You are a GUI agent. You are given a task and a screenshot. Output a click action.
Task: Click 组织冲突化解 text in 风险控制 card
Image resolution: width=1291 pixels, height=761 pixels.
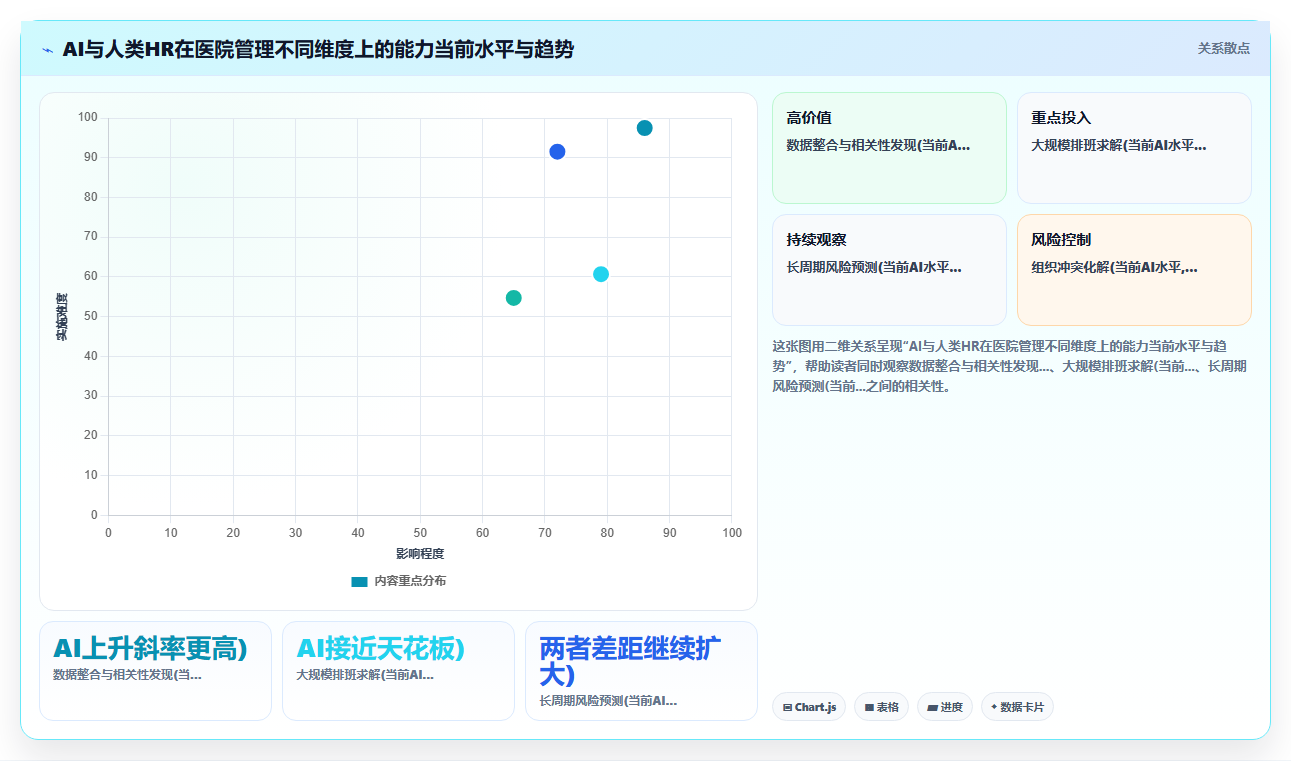tap(1115, 267)
